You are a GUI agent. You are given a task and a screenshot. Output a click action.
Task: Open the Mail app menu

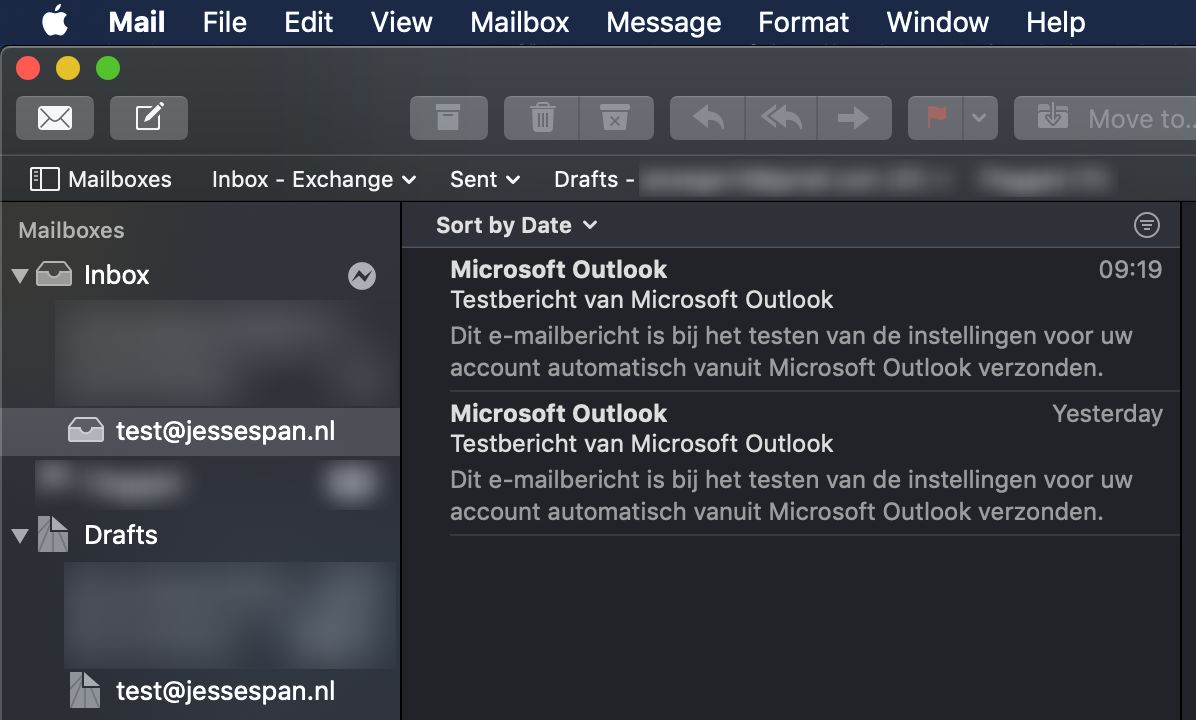click(x=137, y=22)
